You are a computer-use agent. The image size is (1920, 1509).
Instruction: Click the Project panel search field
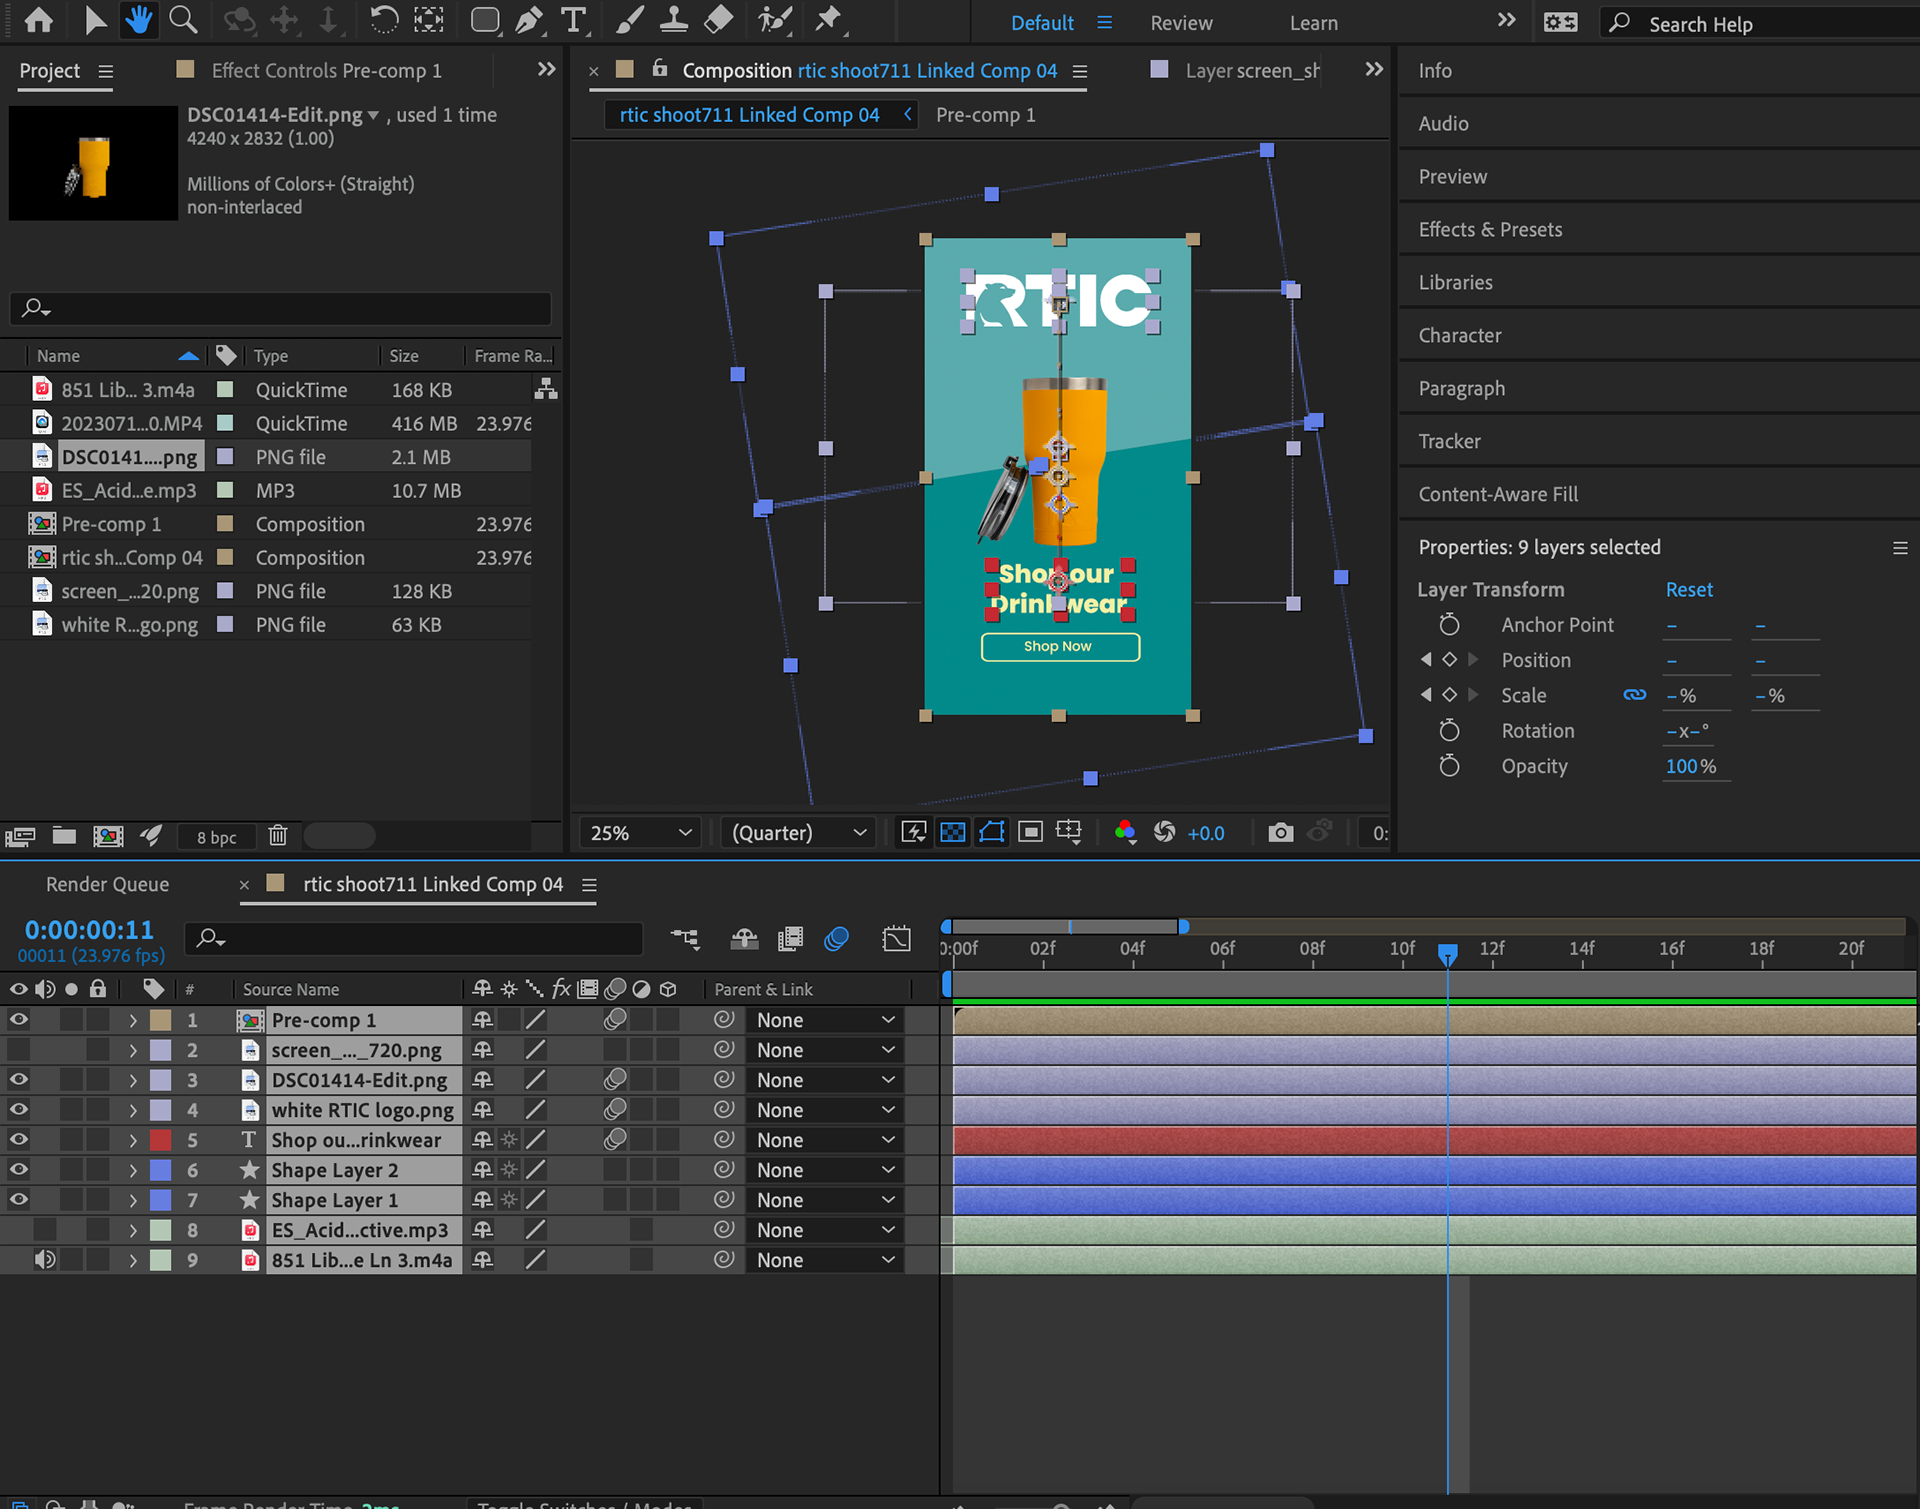tap(280, 308)
